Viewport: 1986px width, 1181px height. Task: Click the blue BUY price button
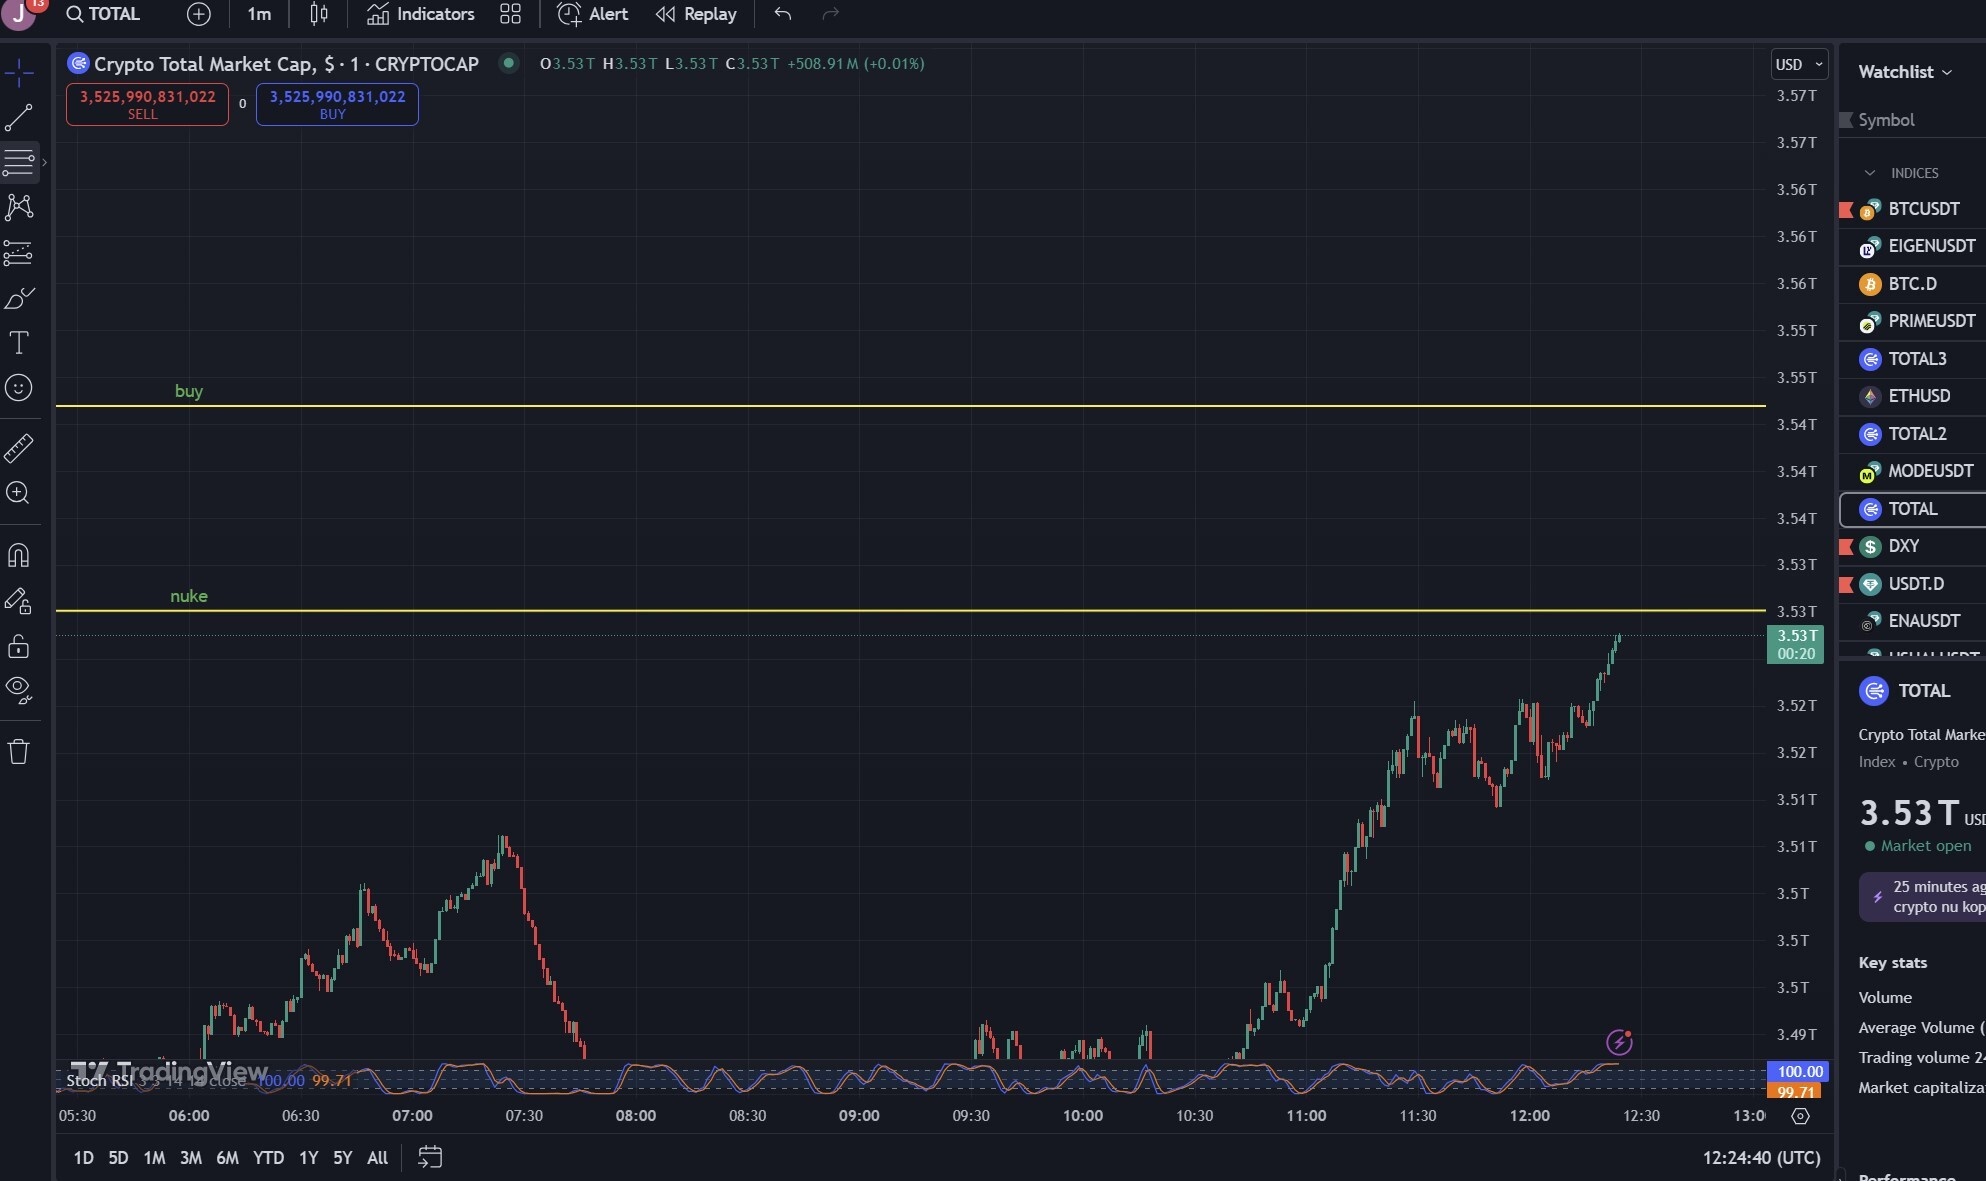click(337, 104)
